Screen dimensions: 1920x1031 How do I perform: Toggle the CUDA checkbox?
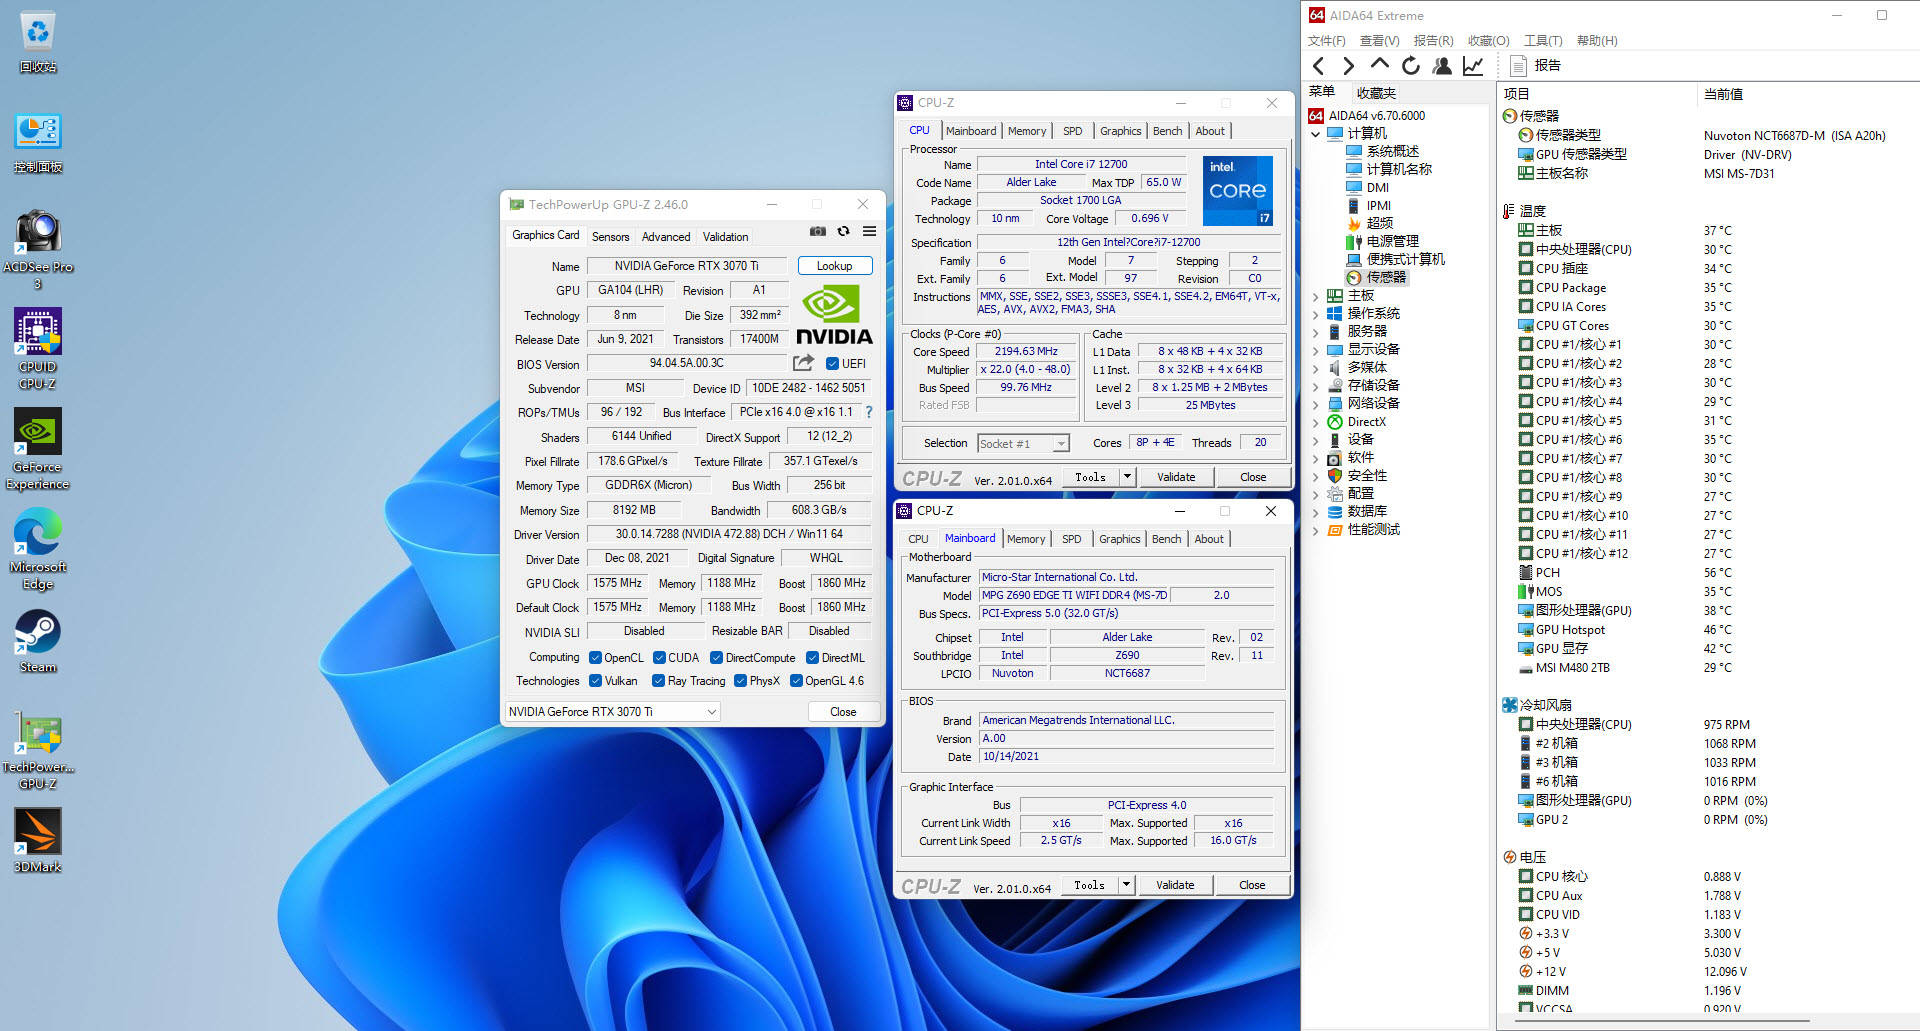659,657
